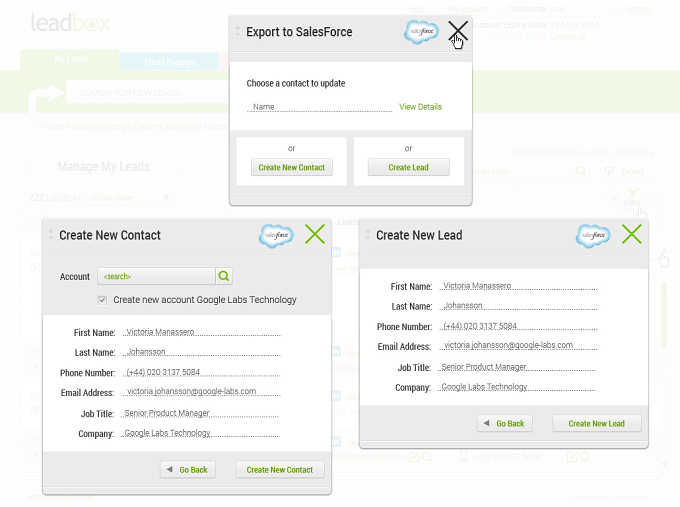The height and width of the screenshot is (507, 680).
Task: Open the View Details link
Action: (420, 107)
